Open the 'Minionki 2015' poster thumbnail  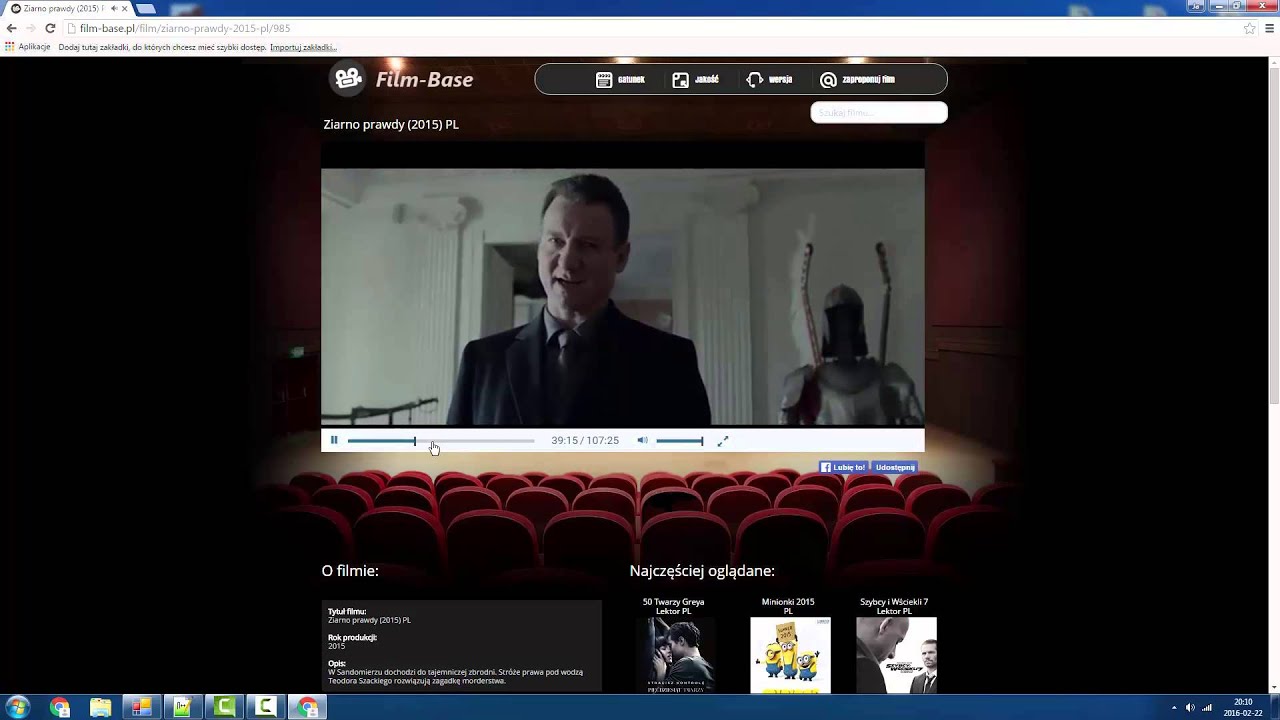click(x=790, y=655)
